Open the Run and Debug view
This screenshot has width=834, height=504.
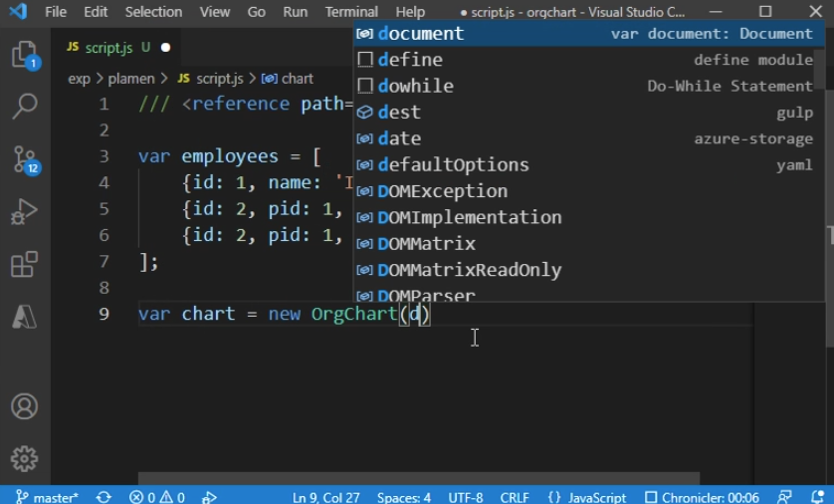[24, 212]
